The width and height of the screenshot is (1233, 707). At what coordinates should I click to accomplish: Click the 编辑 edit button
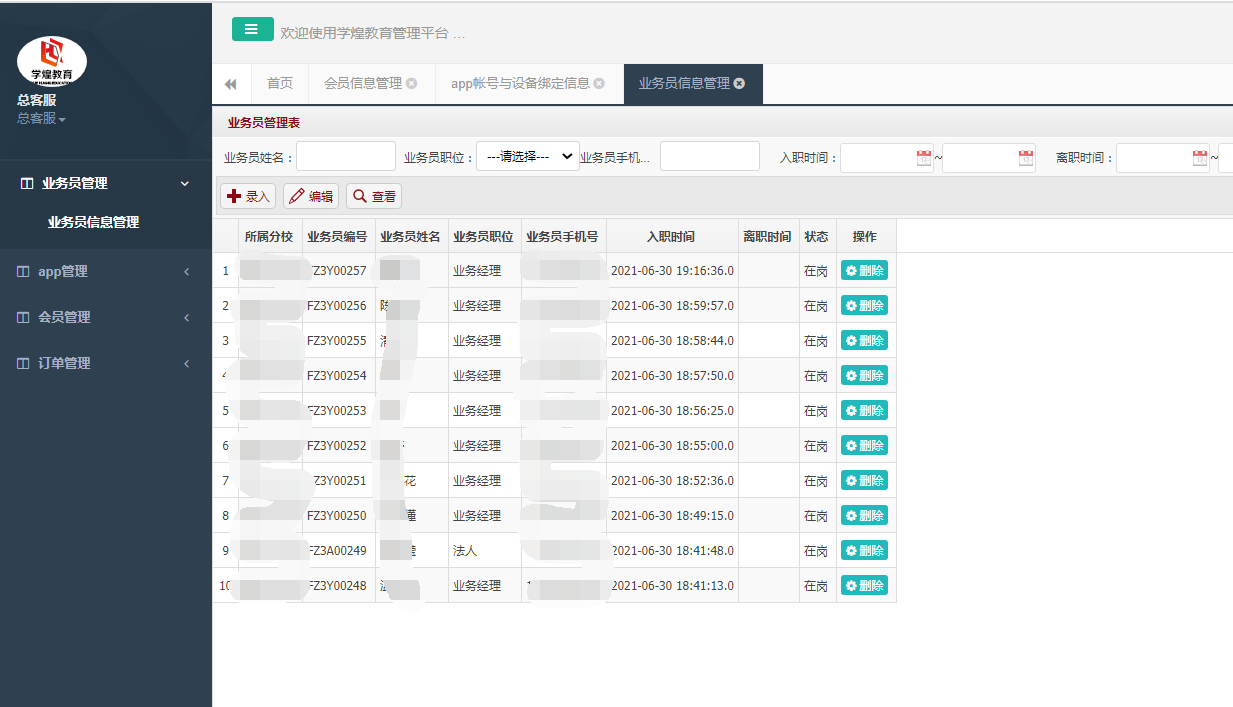coord(311,197)
